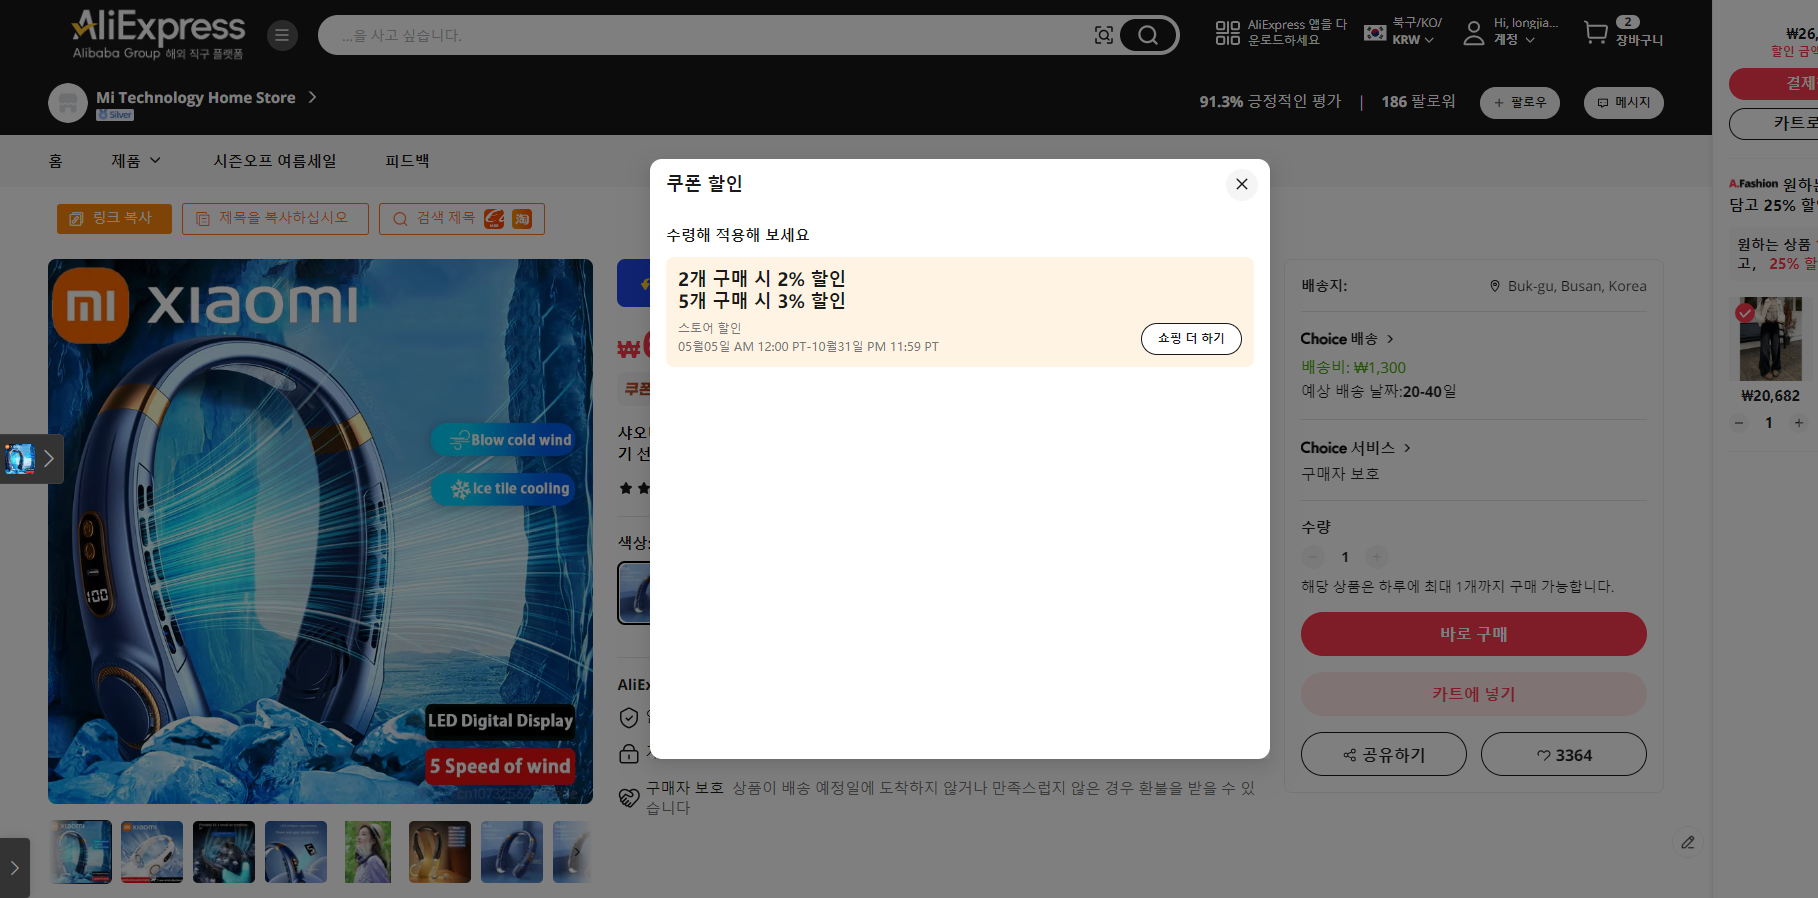Click the sidebar cart item pants thumbnail
This screenshot has height=898, width=1818.
(x=1770, y=339)
